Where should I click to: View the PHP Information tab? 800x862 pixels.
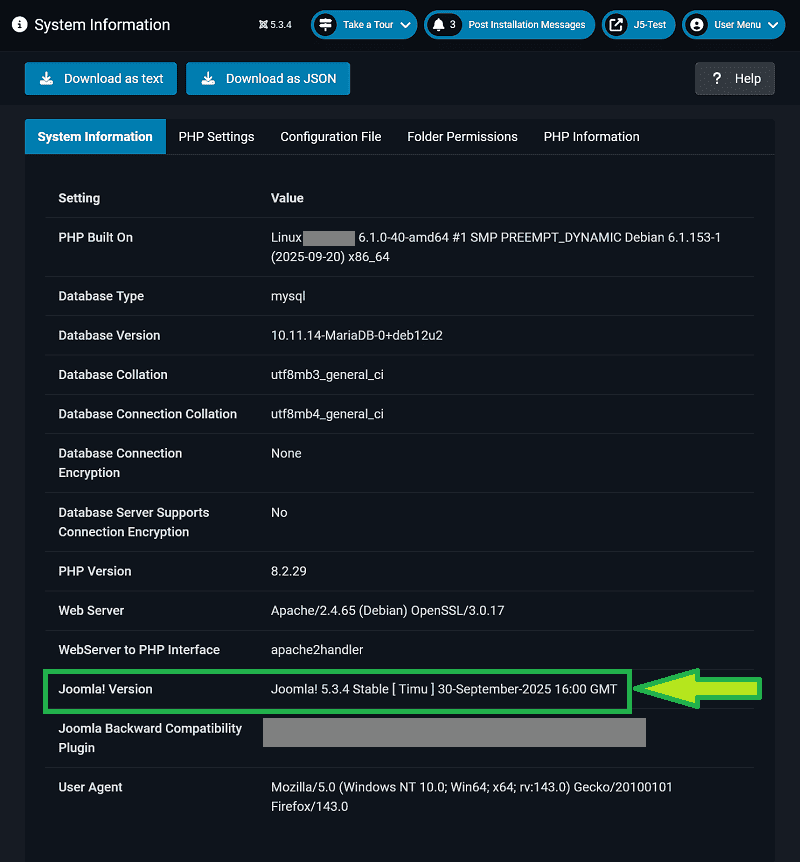[x=591, y=137]
